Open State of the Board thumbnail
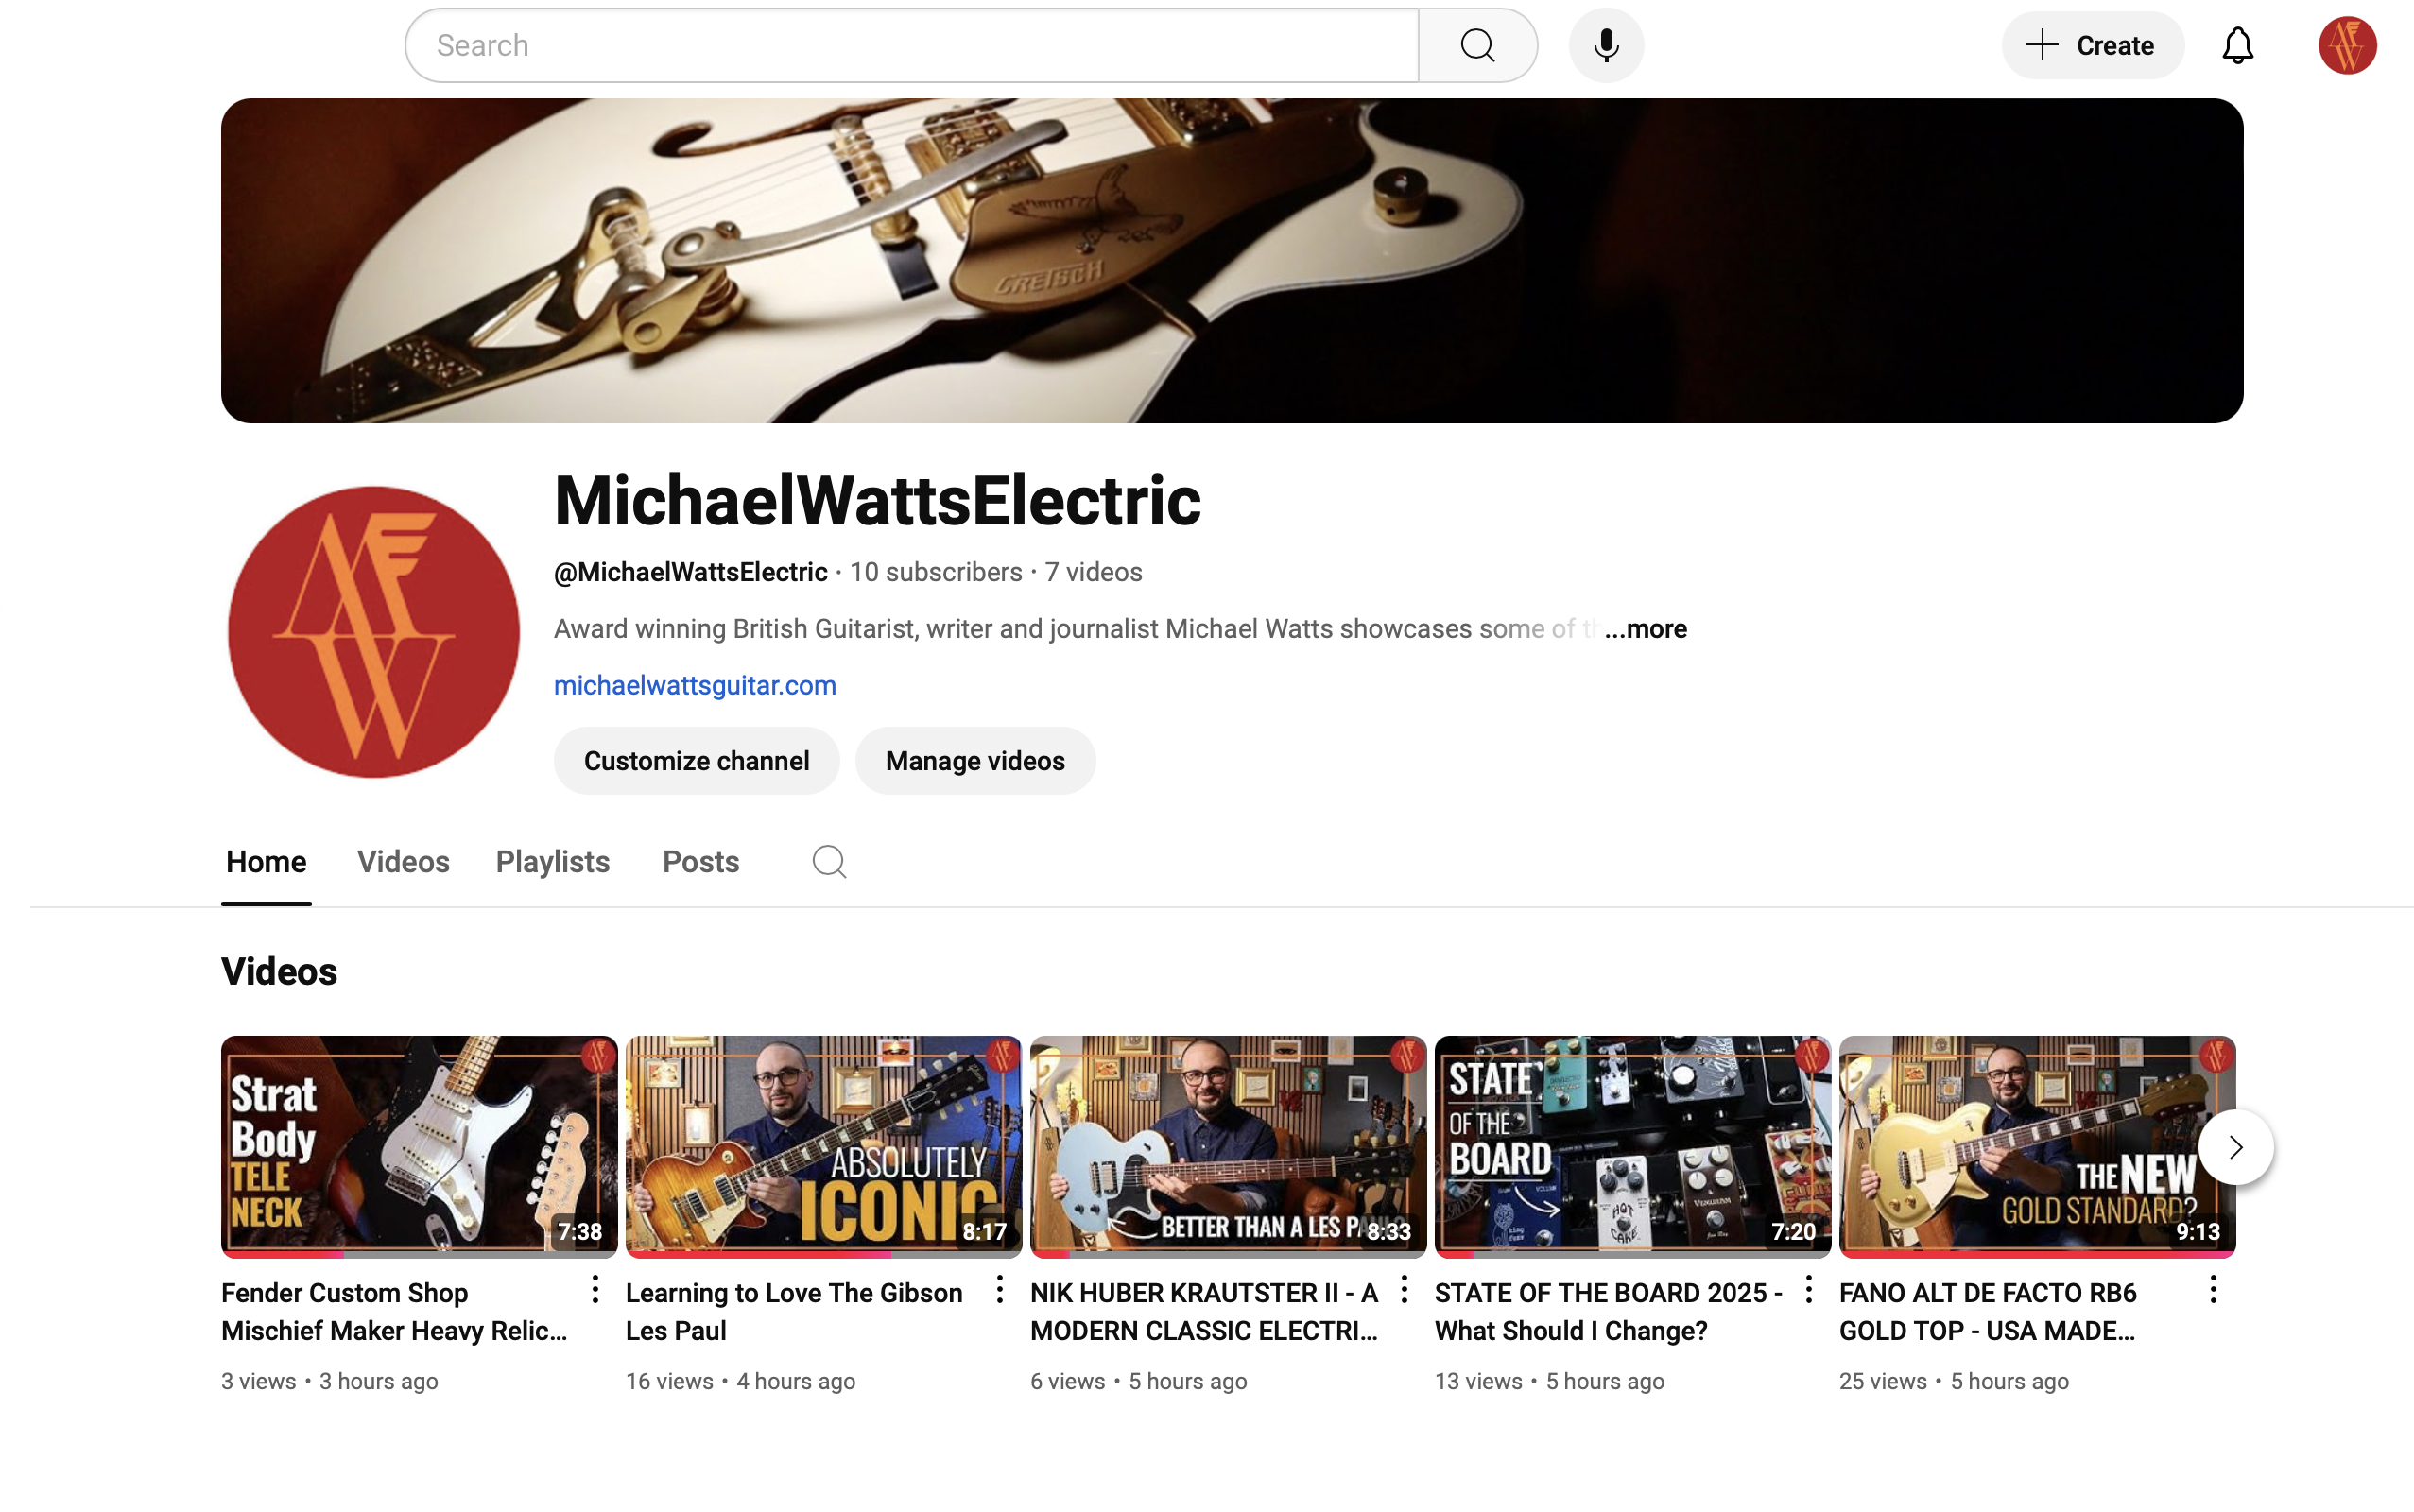Viewport: 2414px width, 1512px height. tap(1632, 1146)
